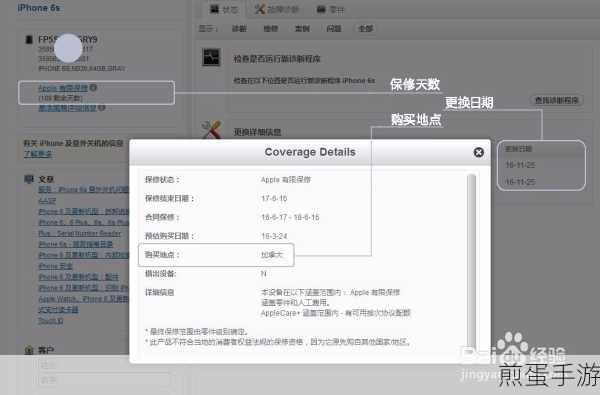Show 全部 items in the filter row
The image size is (600, 395).
pyautogui.click(x=365, y=29)
